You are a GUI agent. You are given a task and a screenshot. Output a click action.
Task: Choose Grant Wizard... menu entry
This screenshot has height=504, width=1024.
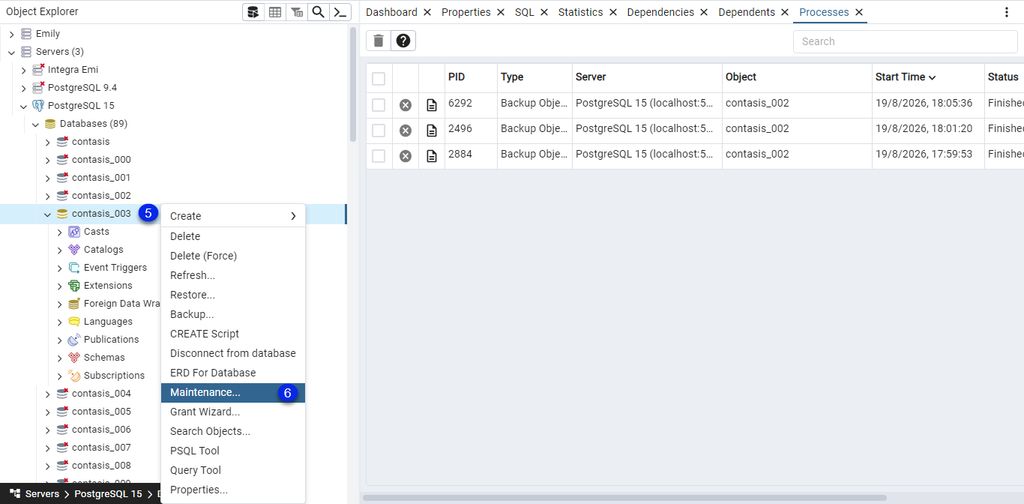233,412
